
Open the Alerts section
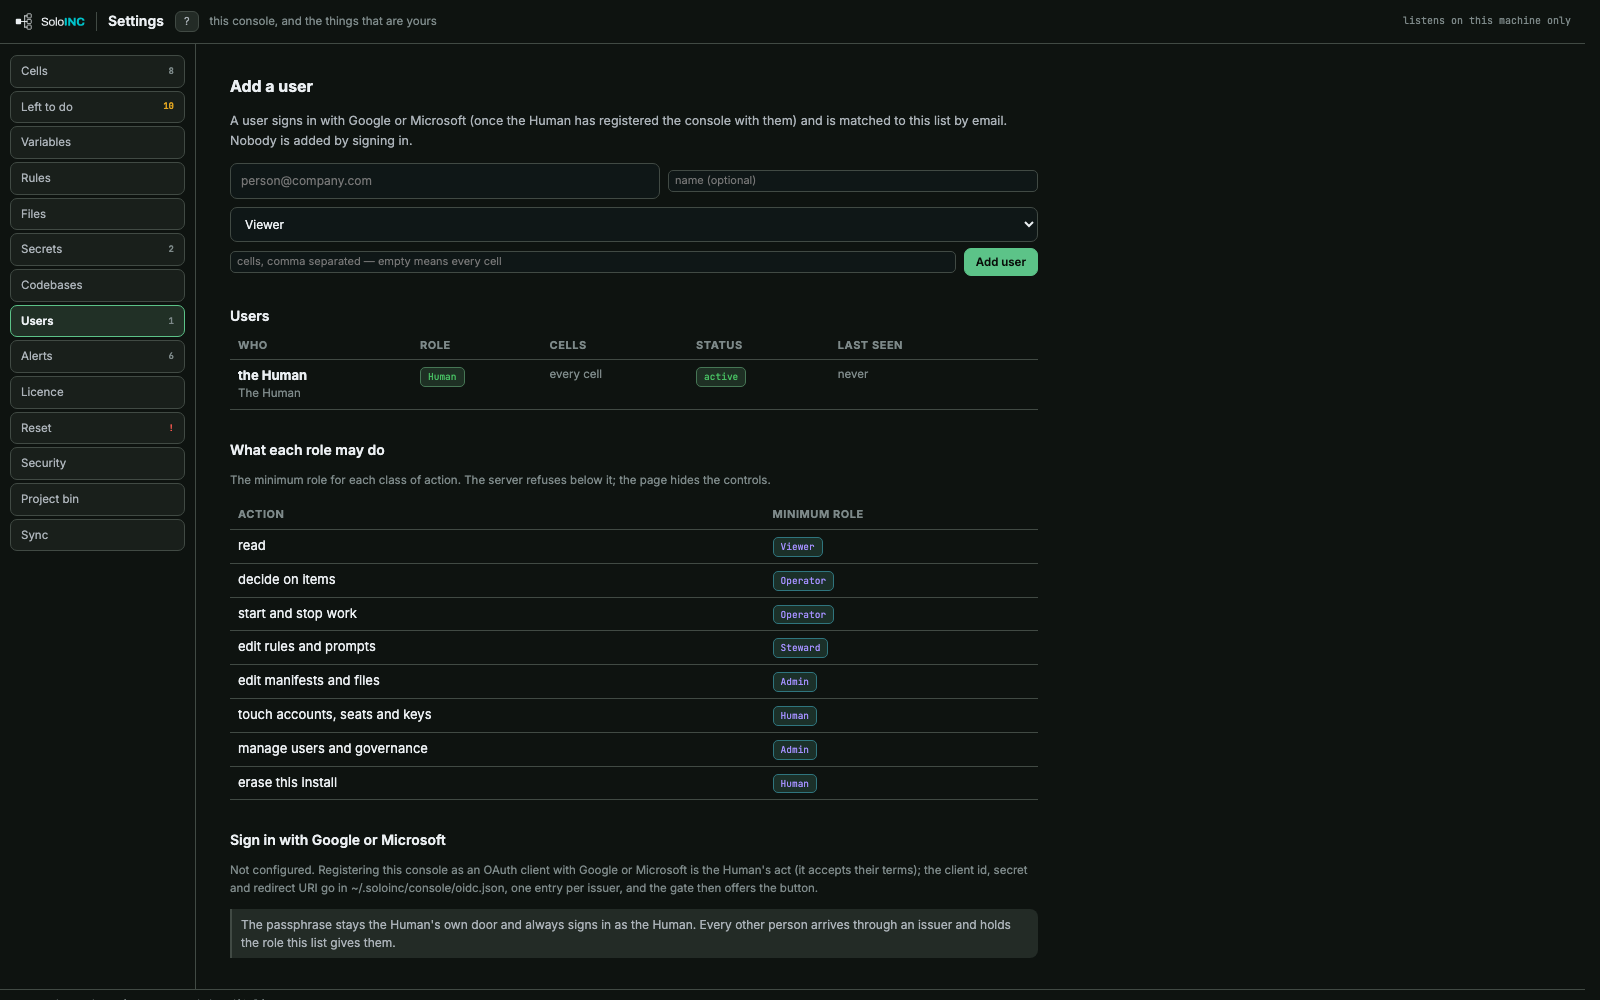[x=97, y=356]
